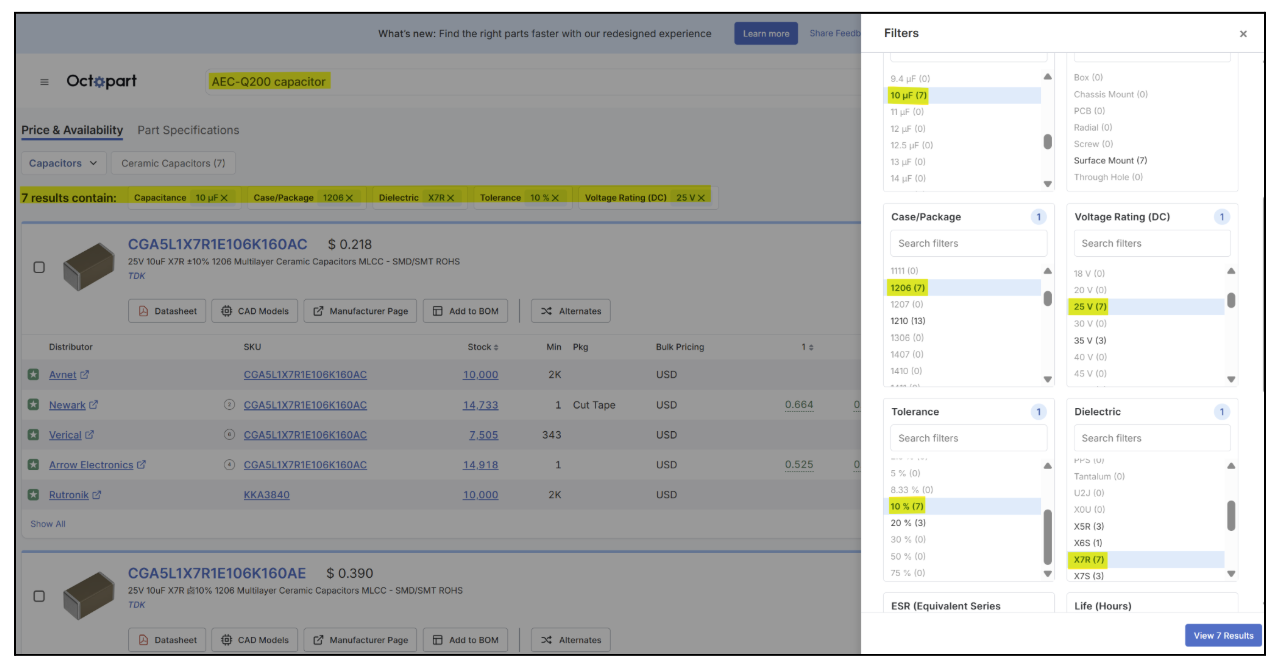Viewport: 1276px width, 671px height.
Task: Open CAD Models for CGA5L1X7R1E106K160AC
Action: coord(255,311)
